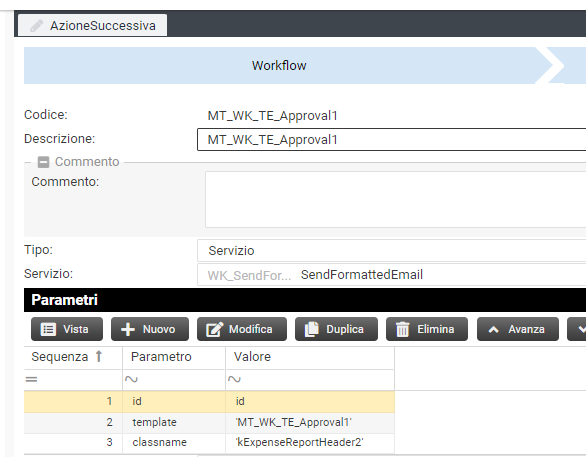Viewport: 586px width, 457px height.
Task: Collapse the Commento section
Action: tap(43, 162)
